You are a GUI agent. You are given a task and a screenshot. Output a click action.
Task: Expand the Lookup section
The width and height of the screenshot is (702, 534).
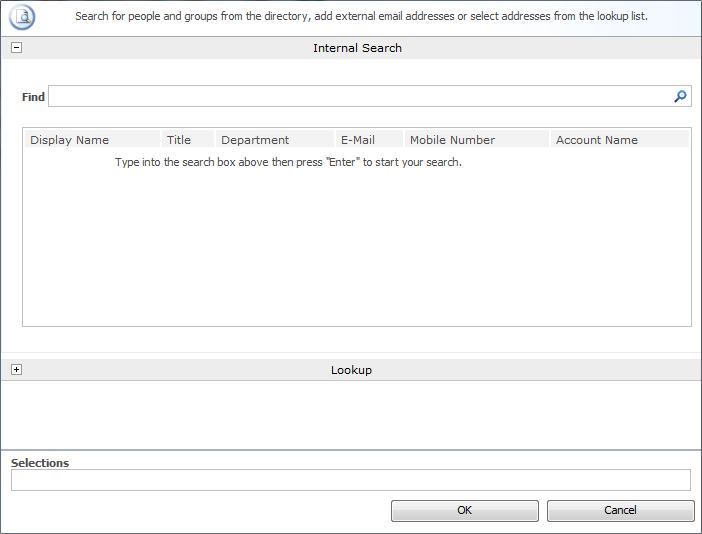16,370
